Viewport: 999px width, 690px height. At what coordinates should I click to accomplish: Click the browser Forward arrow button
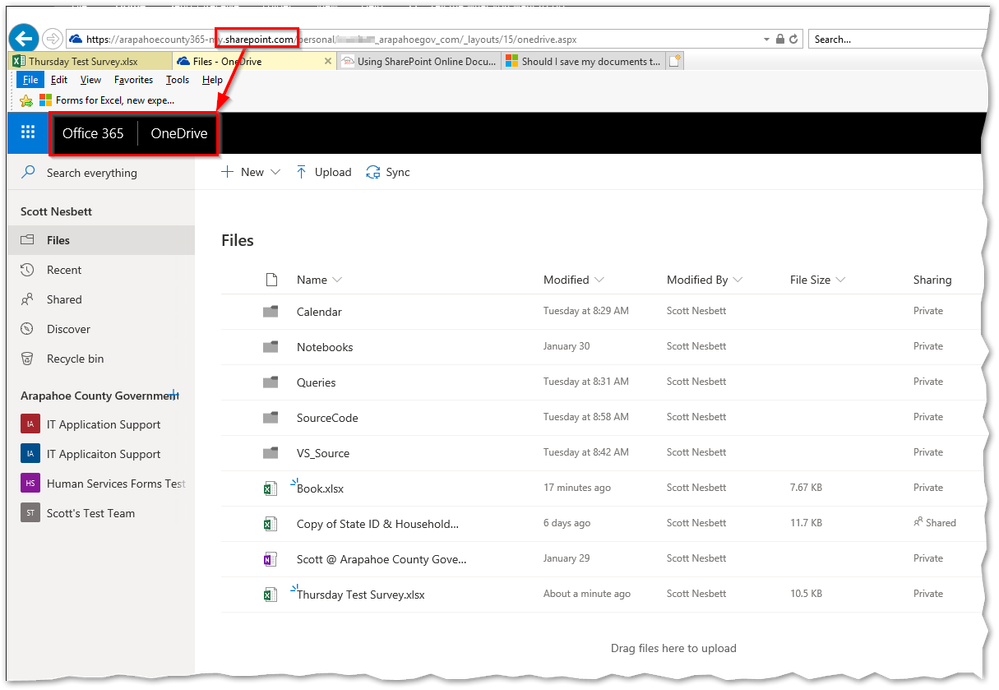(x=53, y=40)
